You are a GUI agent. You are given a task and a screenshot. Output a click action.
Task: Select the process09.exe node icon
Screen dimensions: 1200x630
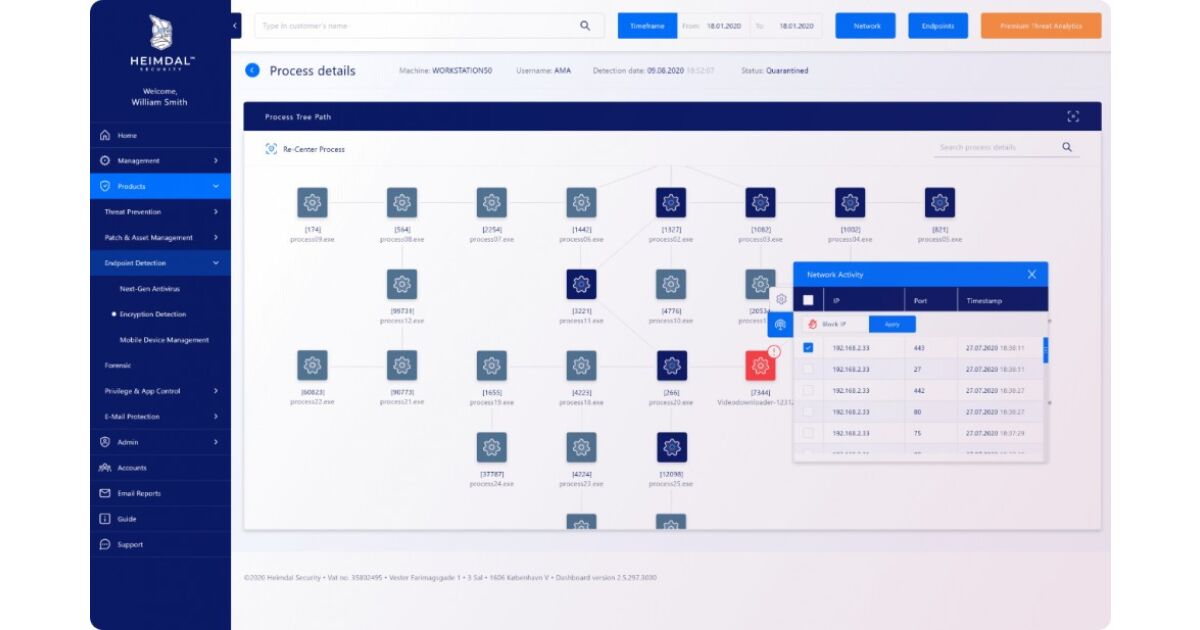click(312, 203)
